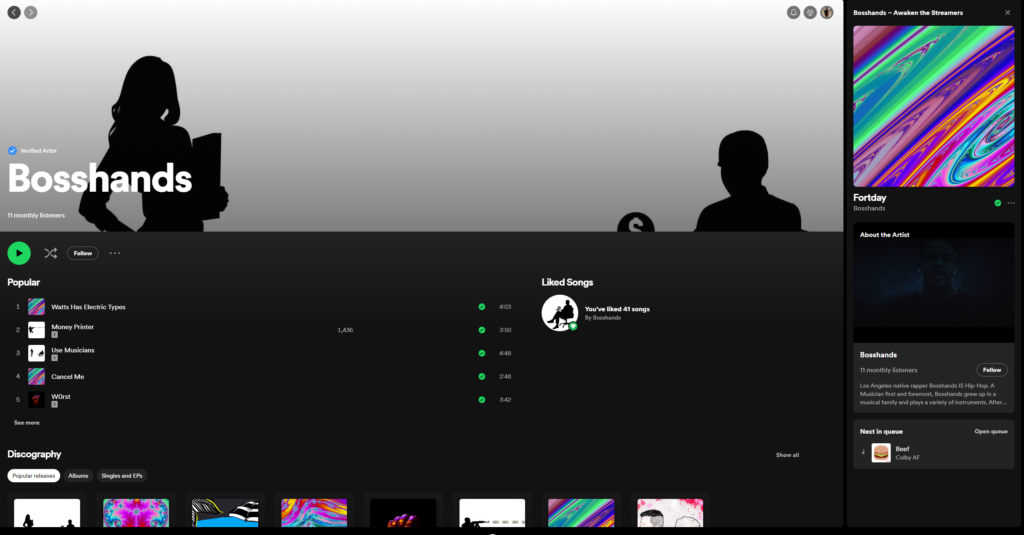Click the Verified Artist badge
Viewport: 1024px width, 535px height.
pos(32,150)
